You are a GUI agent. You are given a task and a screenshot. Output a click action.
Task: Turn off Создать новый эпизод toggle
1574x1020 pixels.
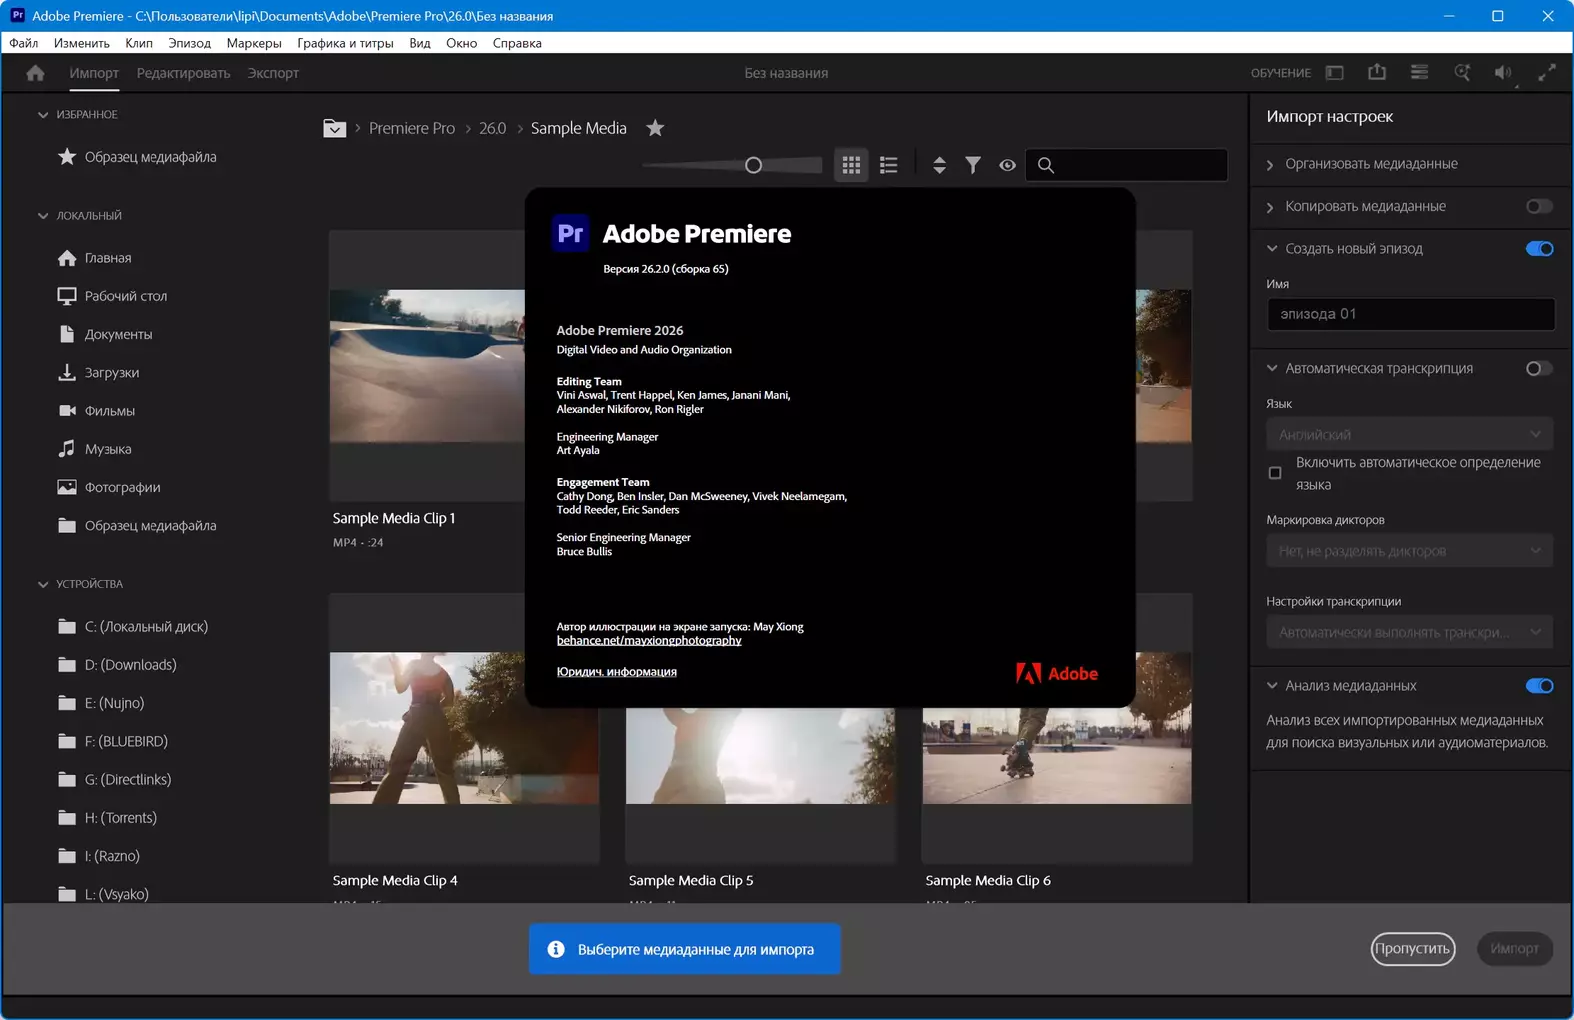(1538, 249)
